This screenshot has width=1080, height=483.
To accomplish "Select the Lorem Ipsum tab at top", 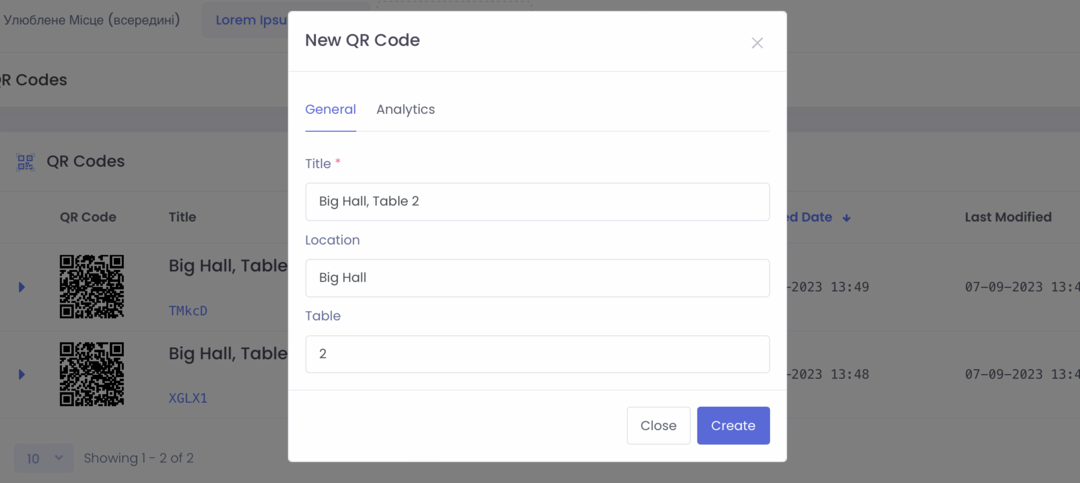I will click(x=247, y=20).
